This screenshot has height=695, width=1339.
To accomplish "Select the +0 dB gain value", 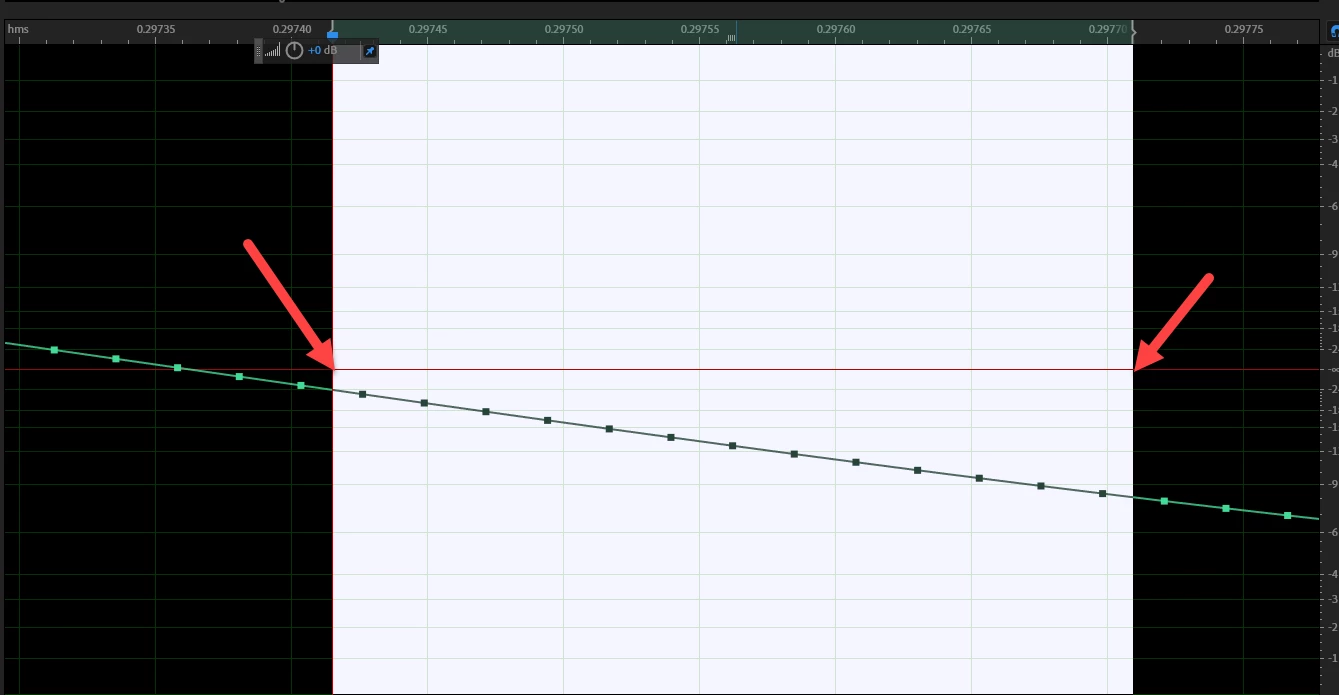I will click(321, 51).
